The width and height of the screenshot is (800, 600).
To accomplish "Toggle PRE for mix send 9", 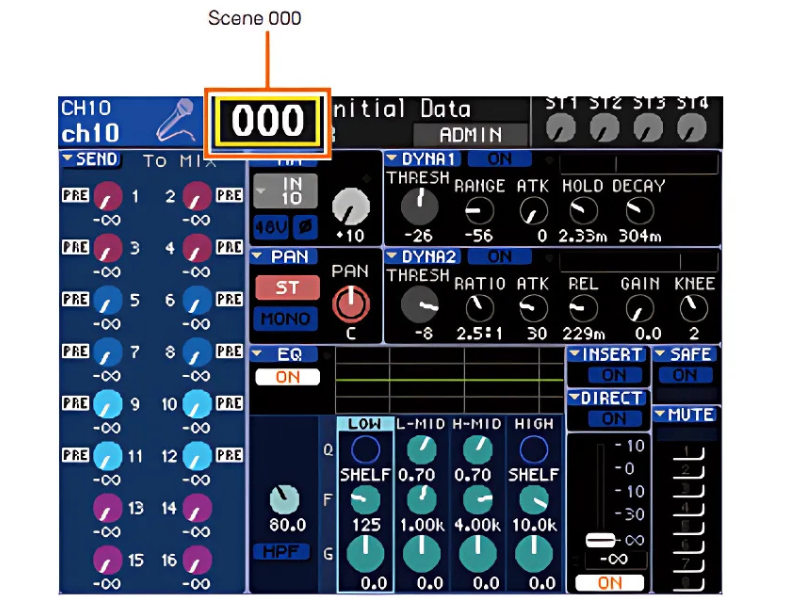I will point(76,404).
